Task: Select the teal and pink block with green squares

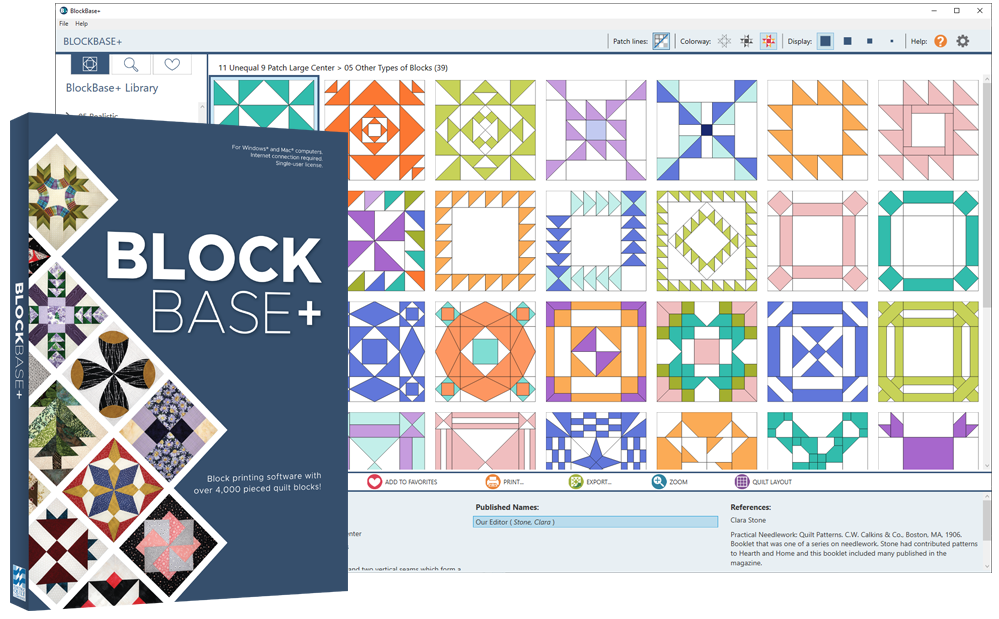Action: coord(707,352)
